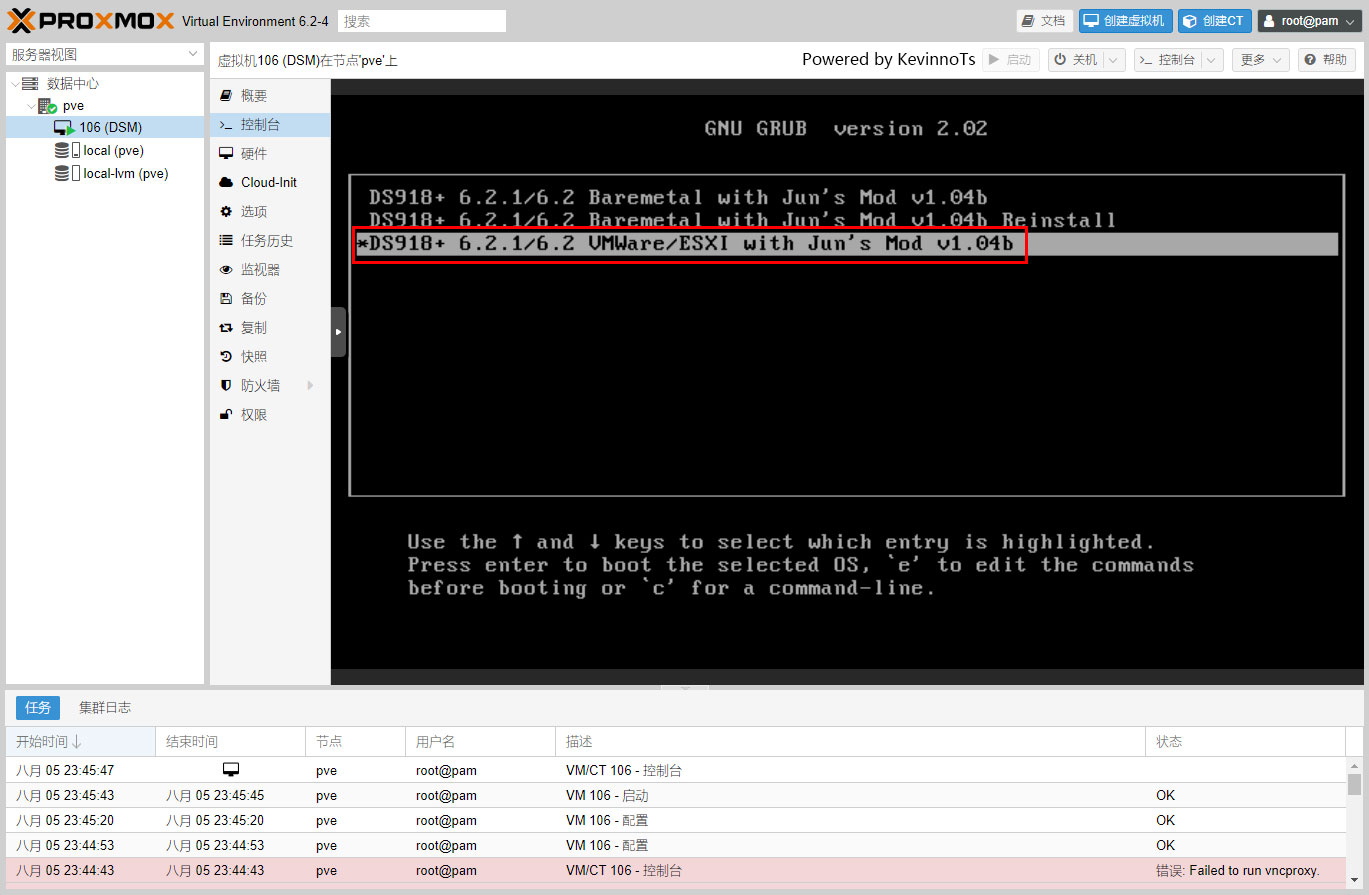Sort by 节点 column header
The image size is (1369, 895).
pos(355,742)
